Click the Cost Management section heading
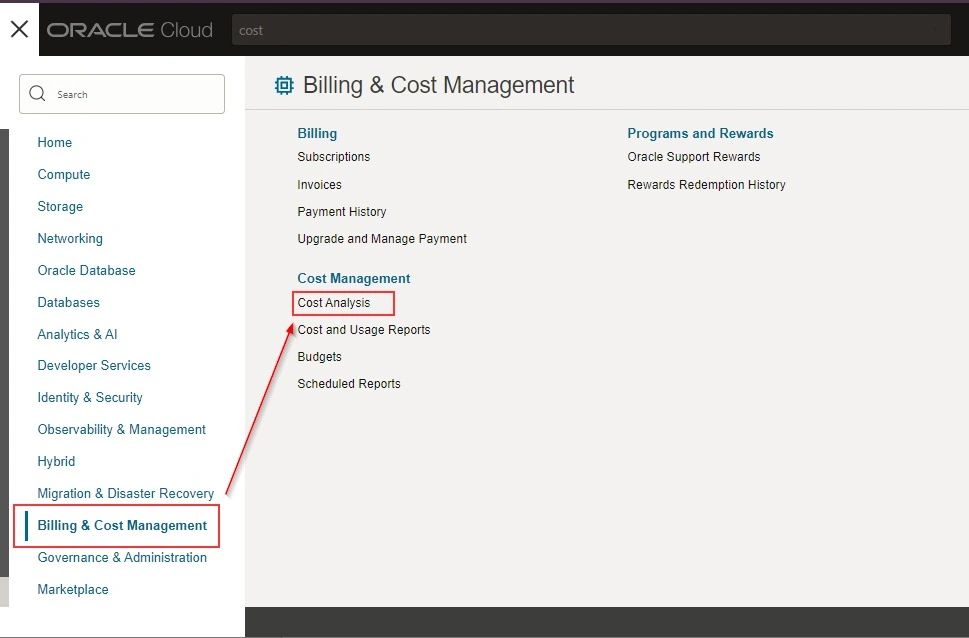The width and height of the screenshot is (969, 638). click(x=353, y=278)
